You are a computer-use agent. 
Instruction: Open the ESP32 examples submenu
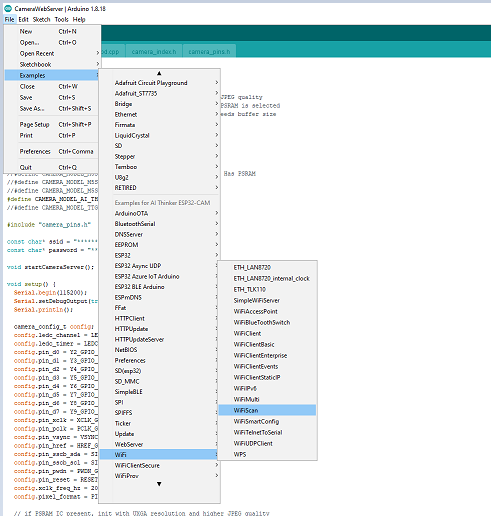(x=160, y=255)
